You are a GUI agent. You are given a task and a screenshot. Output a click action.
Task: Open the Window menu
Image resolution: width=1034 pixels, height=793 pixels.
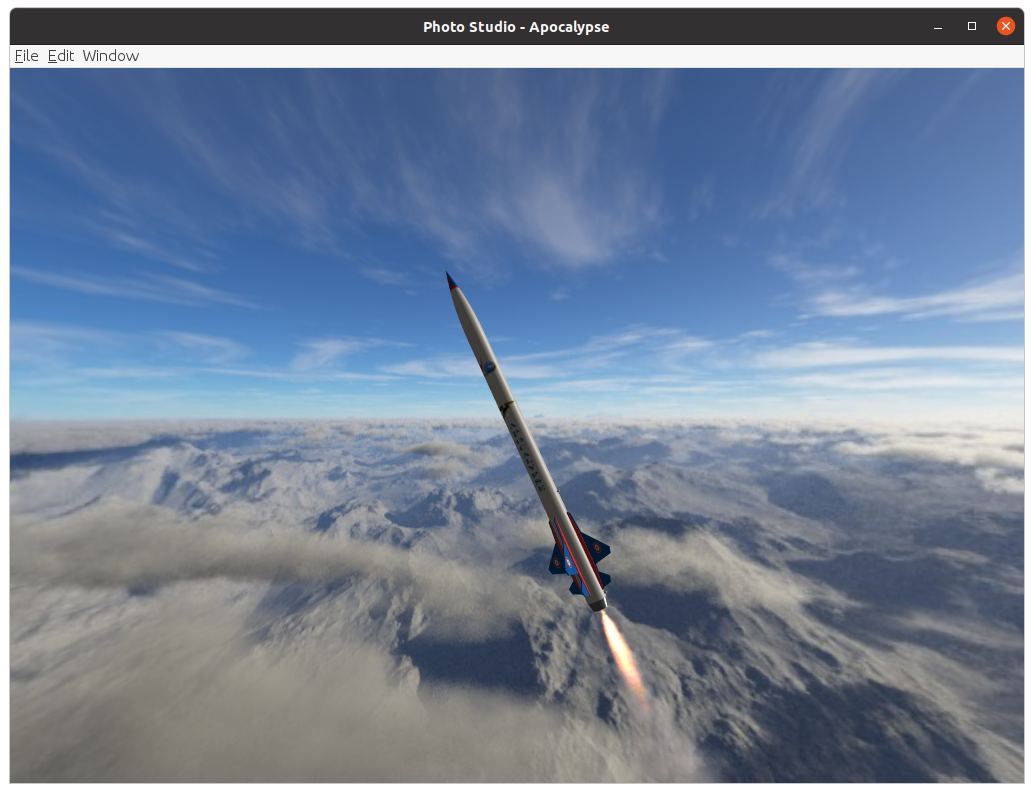tap(110, 56)
